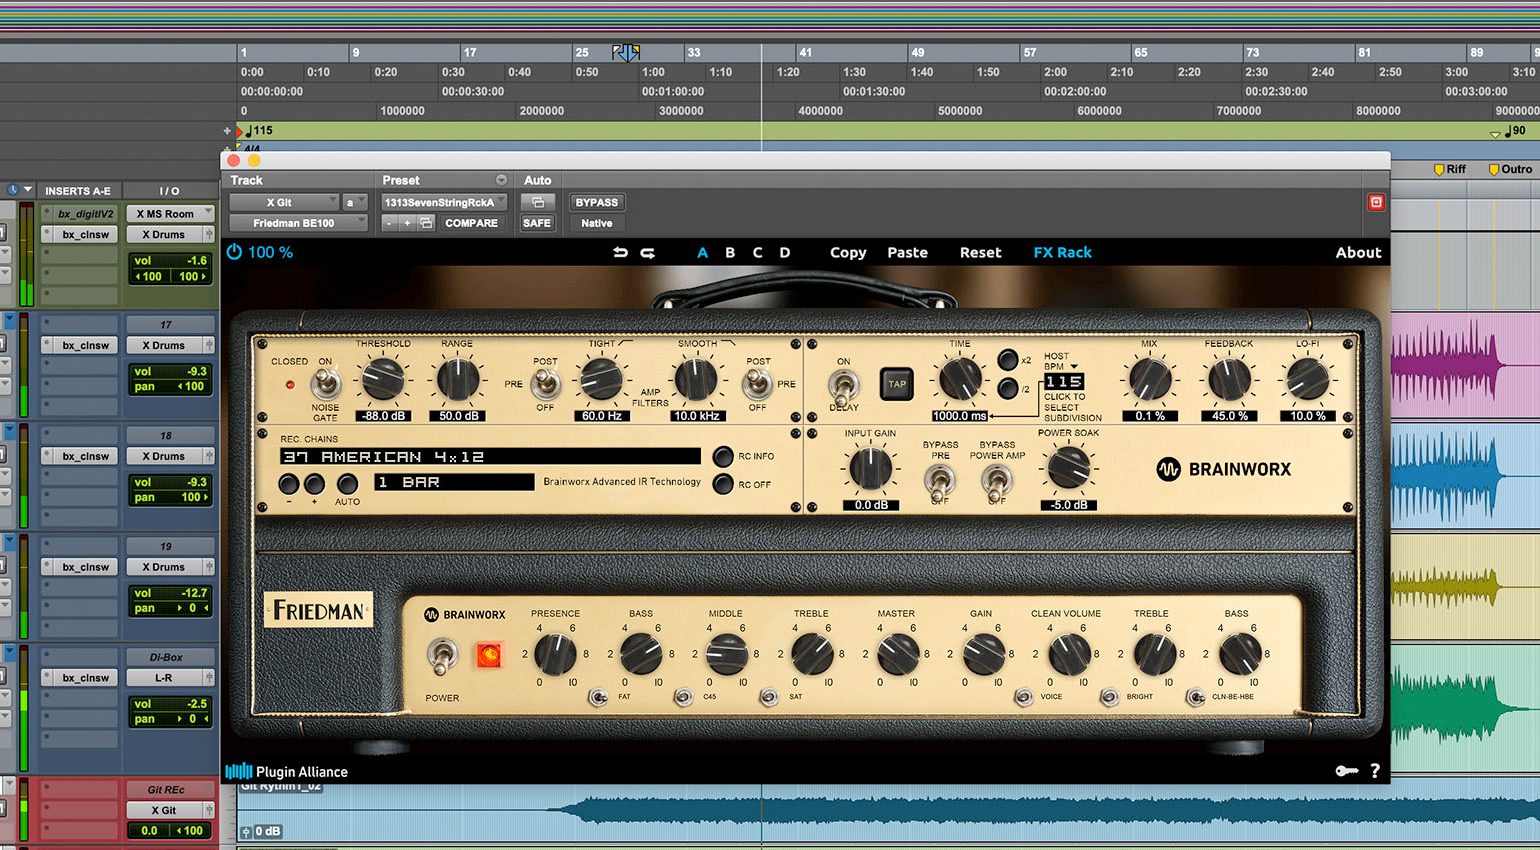The height and width of the screenshot is (850, 1540).
Task: Click the redo arrow icon
Action: point(647,252)
